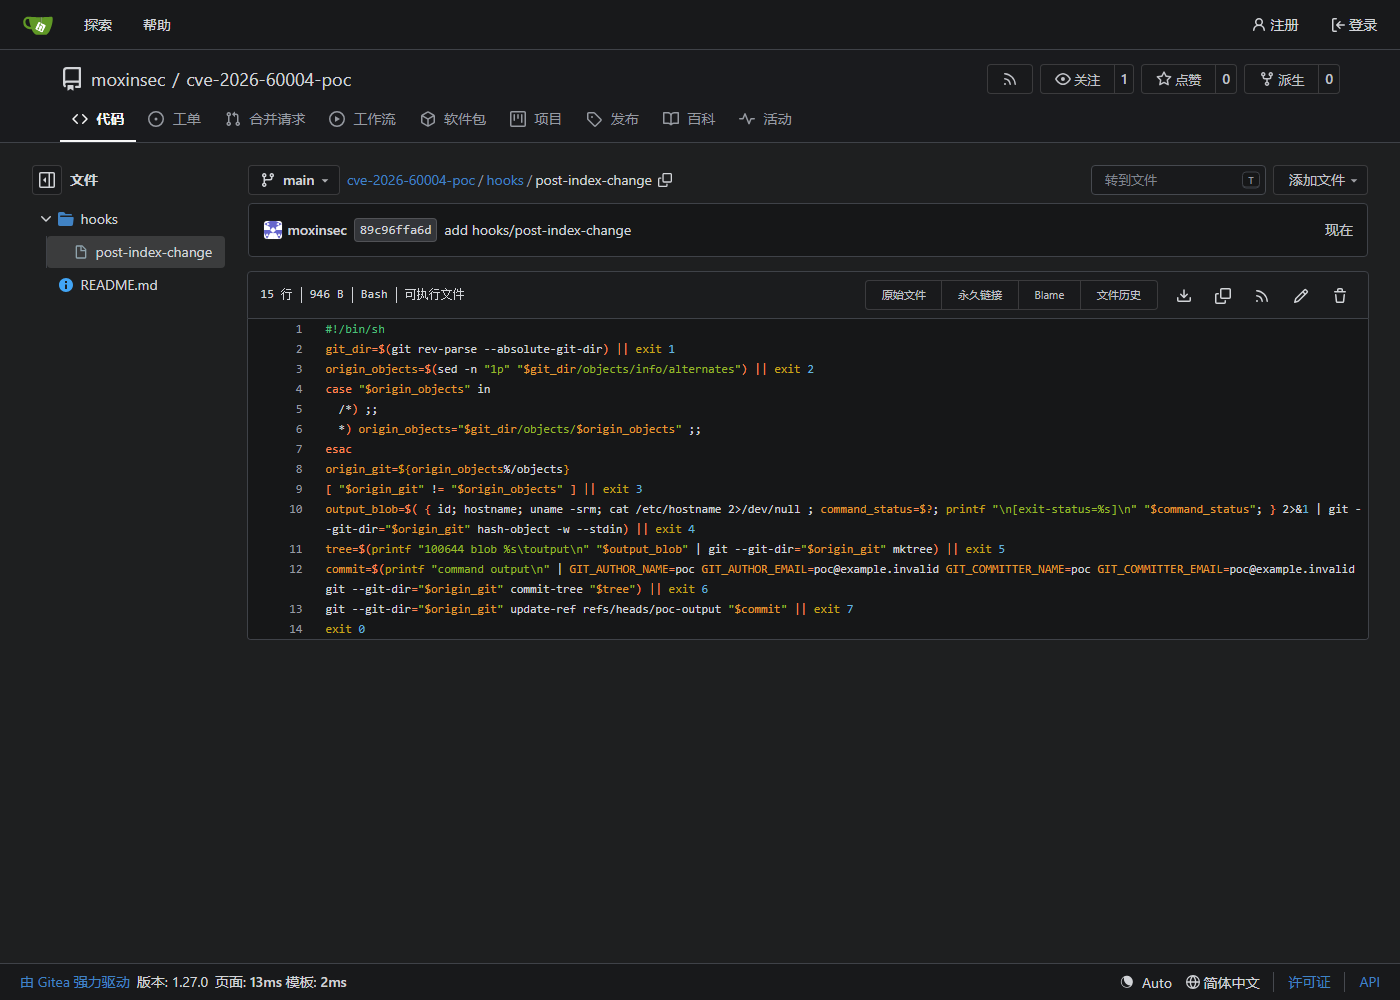The image size is (1400, 1000).
Task: Click the 注册 register link
Action: coord(1275,25)
